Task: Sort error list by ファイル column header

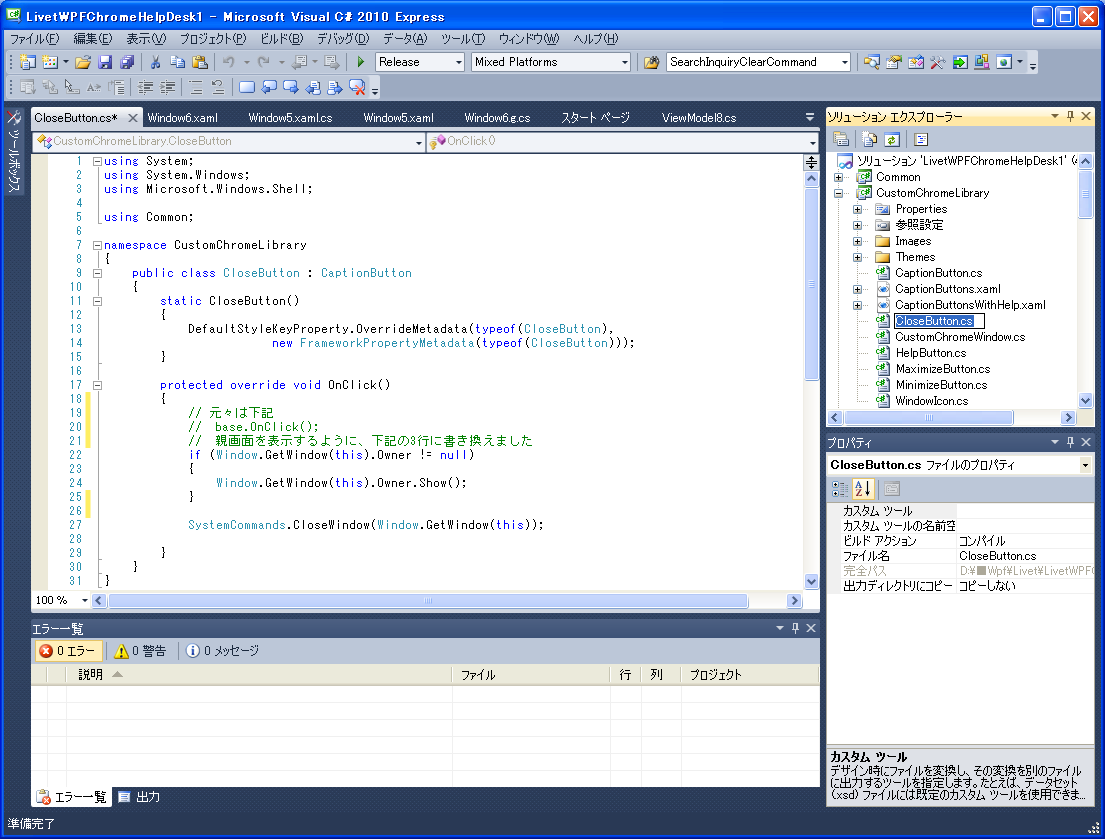Action: [531, 674]
